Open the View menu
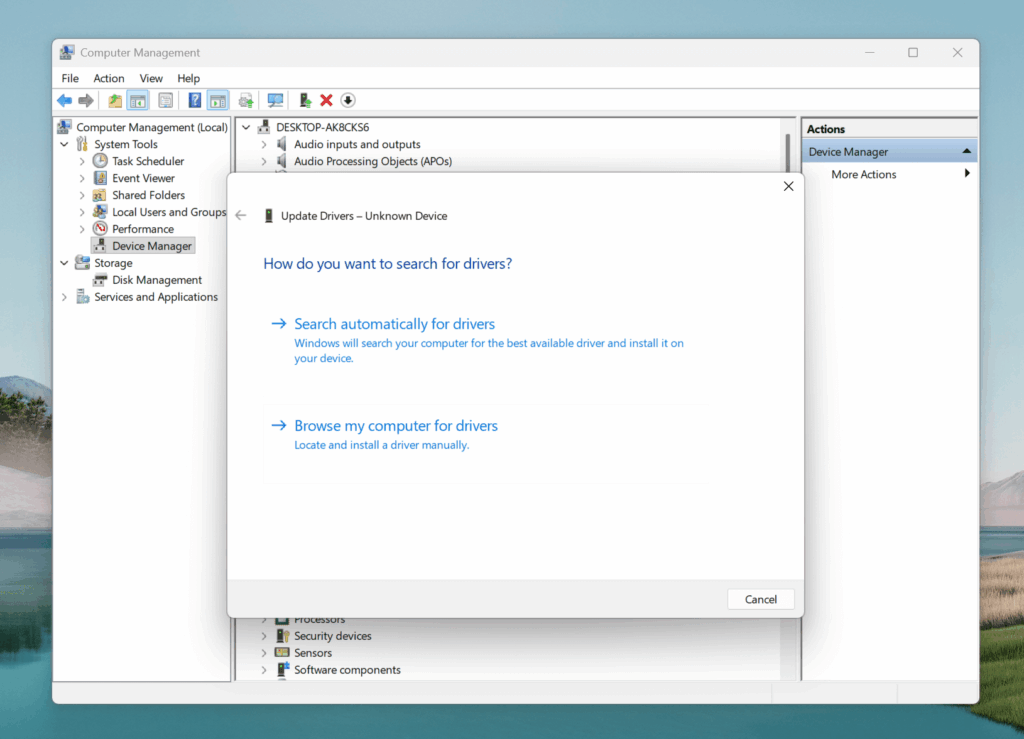The height and width of the screenshot is (739, 1024). tap(151, 78)
